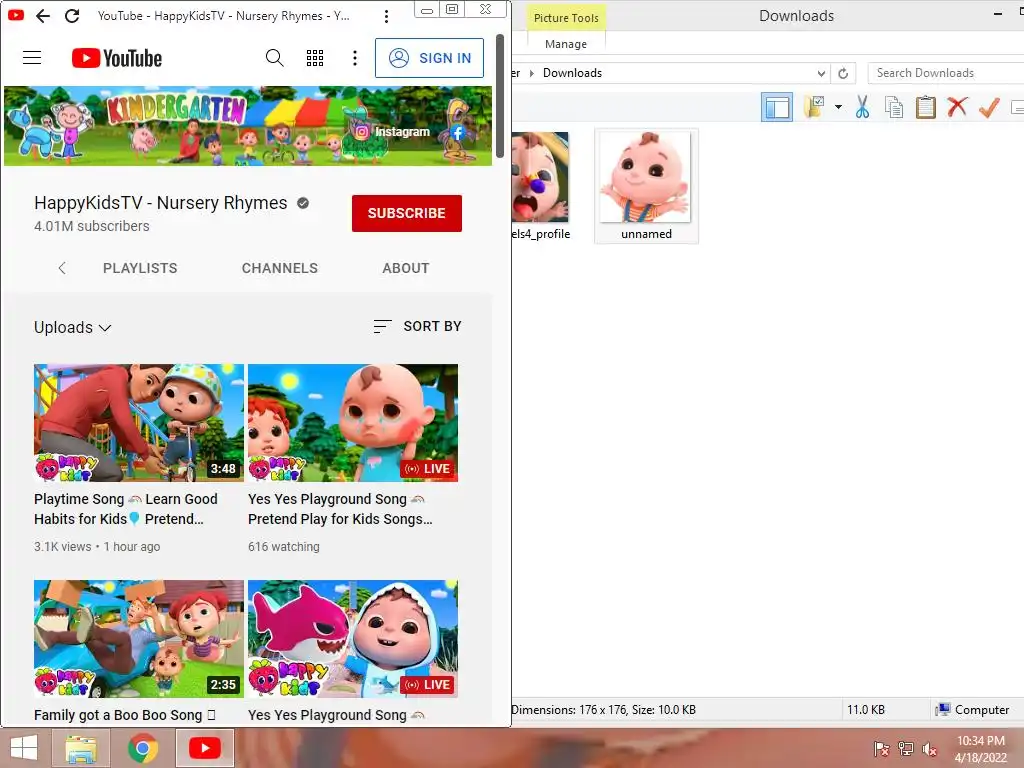Open Google Chrome from the taskbar
The image size is (1024, 768).
(x=143, y=748)
